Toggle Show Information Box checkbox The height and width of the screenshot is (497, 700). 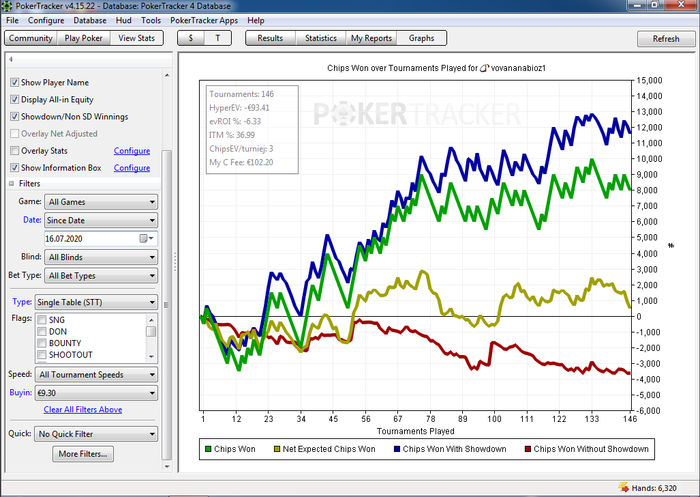click(x=15, y=168)
